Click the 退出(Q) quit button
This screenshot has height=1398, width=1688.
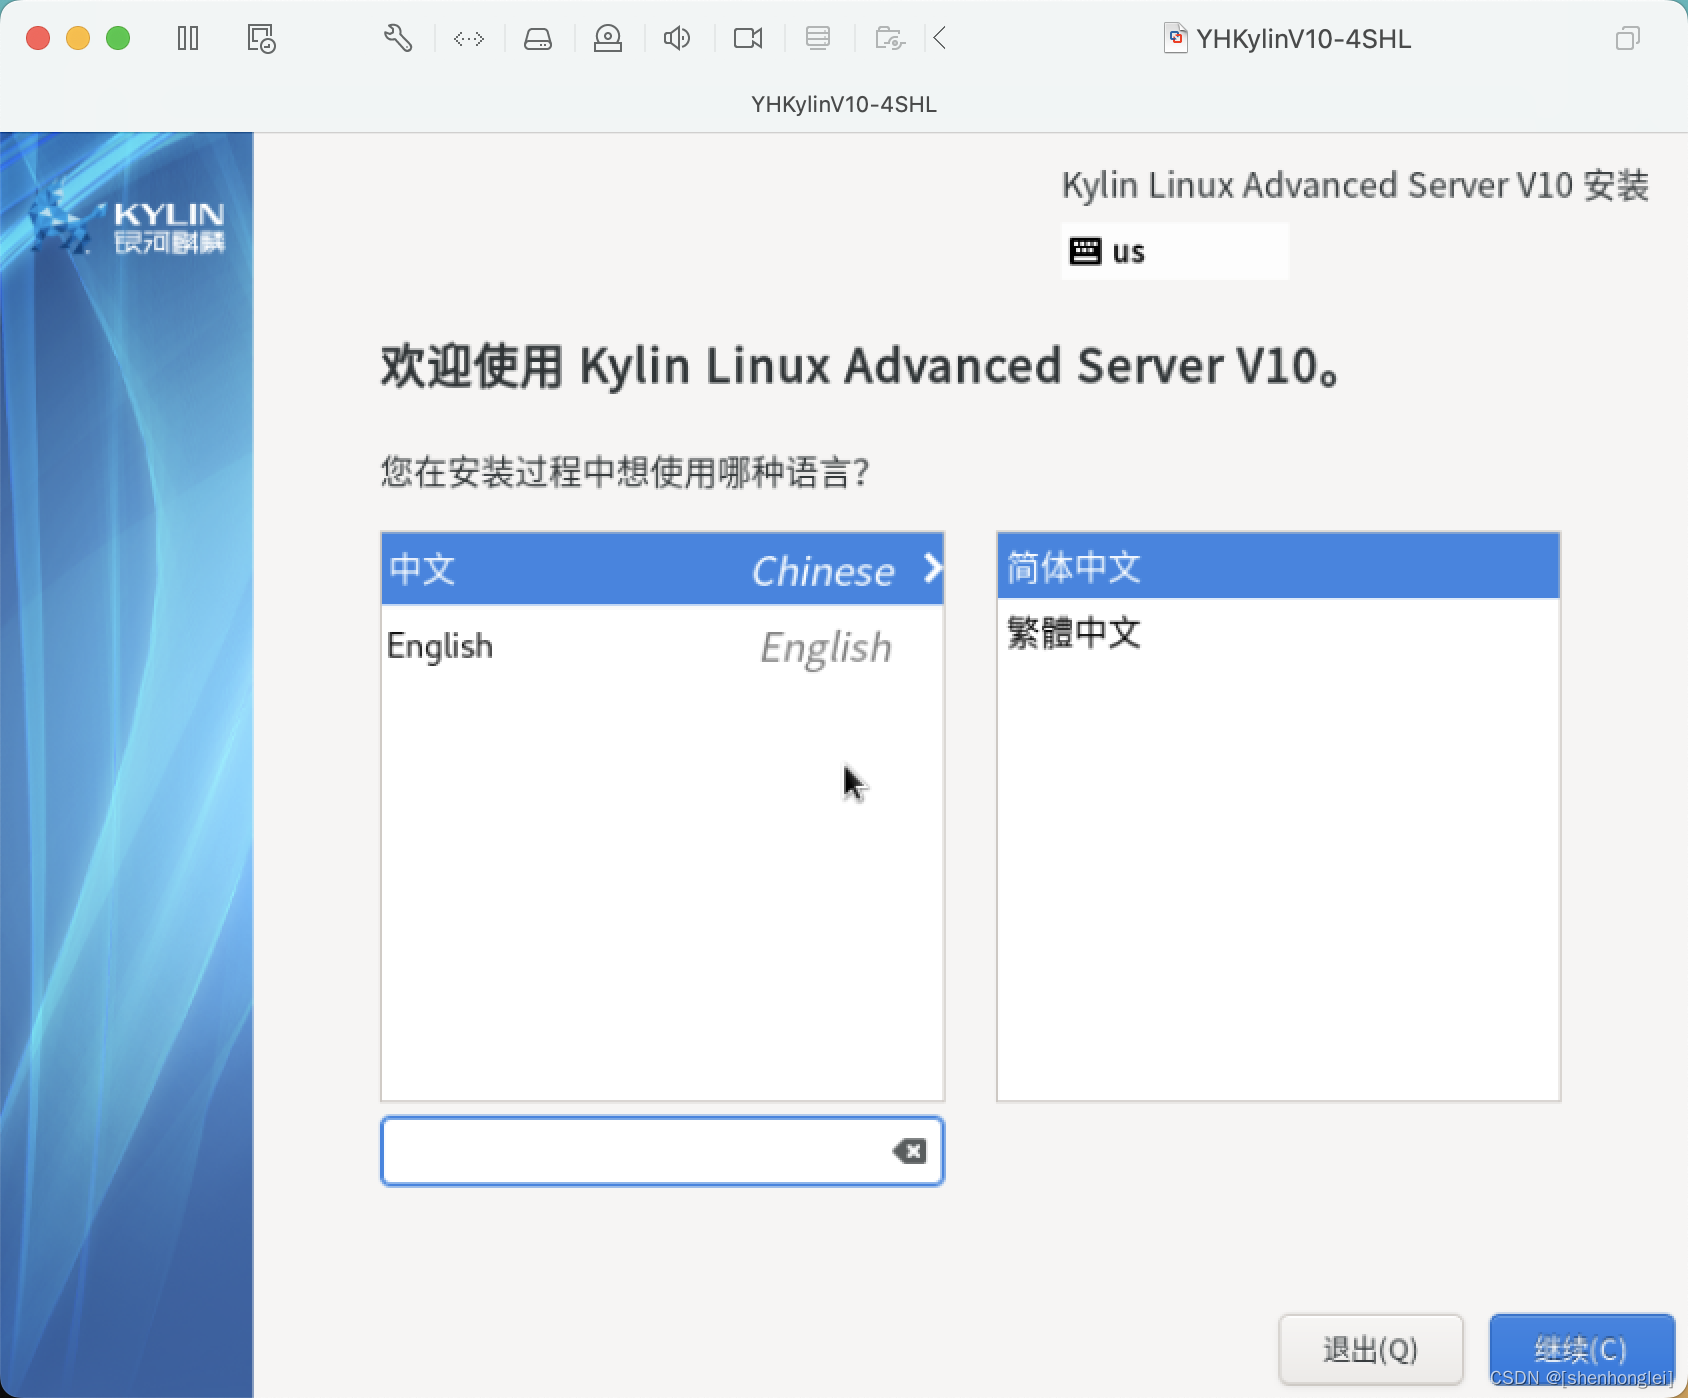tap(1371, 1349)
